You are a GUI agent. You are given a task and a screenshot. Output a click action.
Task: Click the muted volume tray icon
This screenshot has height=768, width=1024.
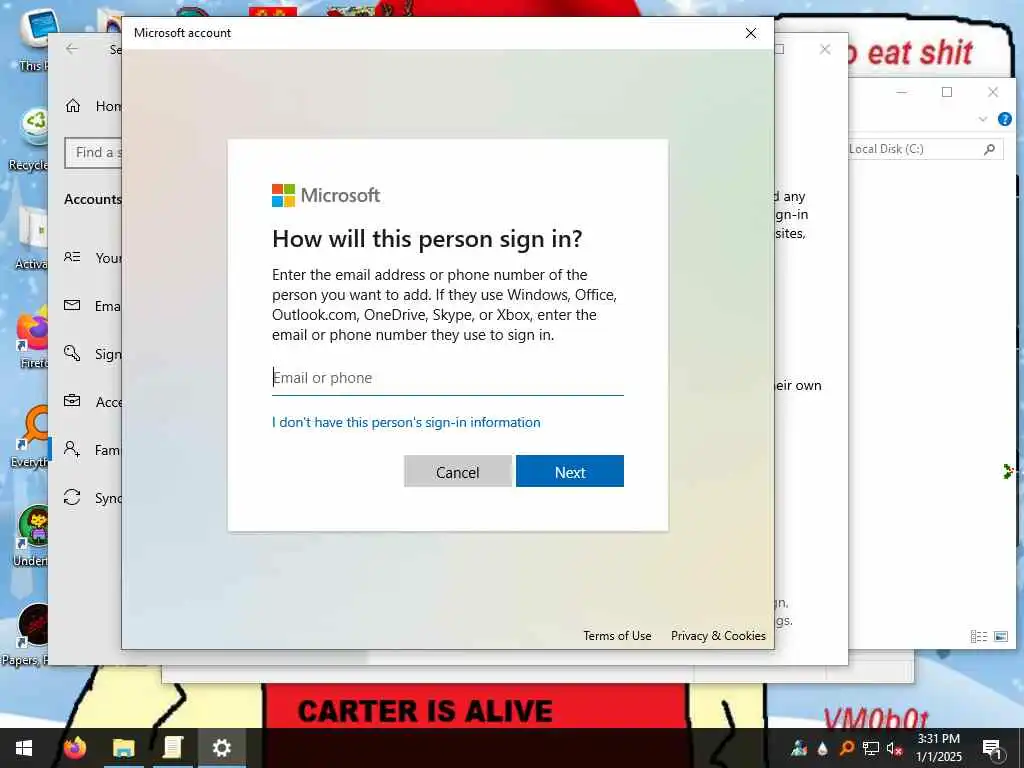coord(894,748)
